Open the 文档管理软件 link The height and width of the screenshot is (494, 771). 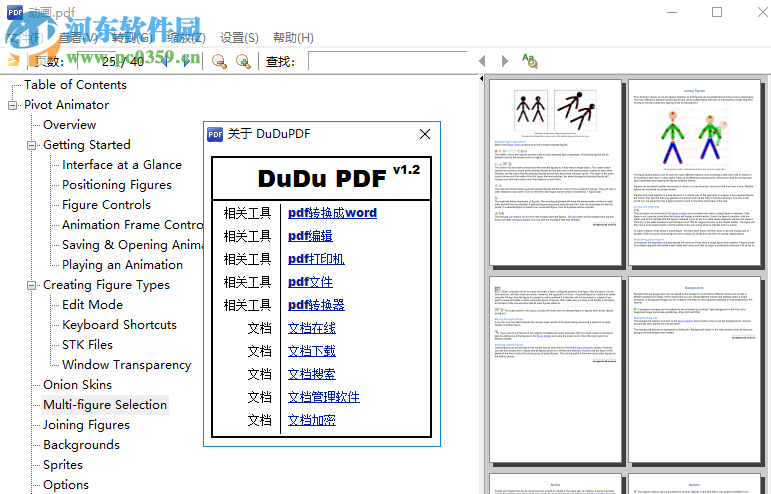point(324,397)
